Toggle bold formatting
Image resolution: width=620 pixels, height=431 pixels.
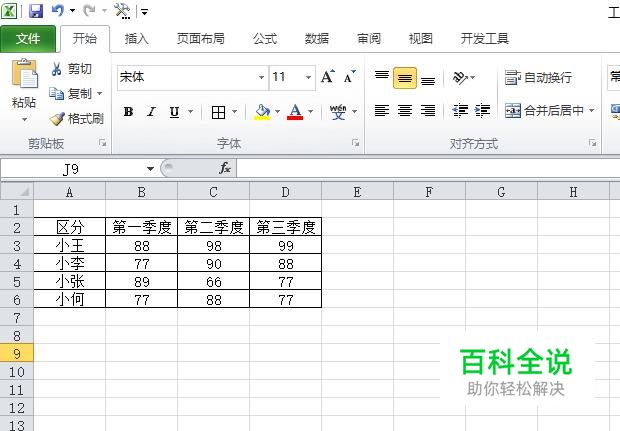(128, 112)
